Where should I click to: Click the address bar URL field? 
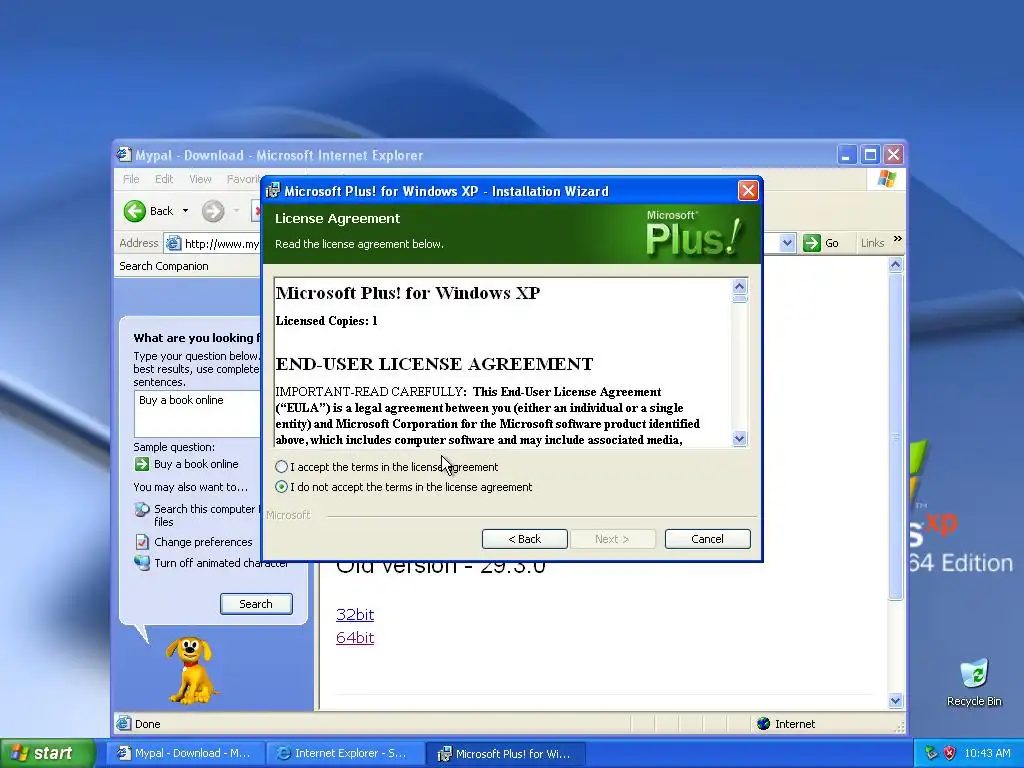[222, 244]
